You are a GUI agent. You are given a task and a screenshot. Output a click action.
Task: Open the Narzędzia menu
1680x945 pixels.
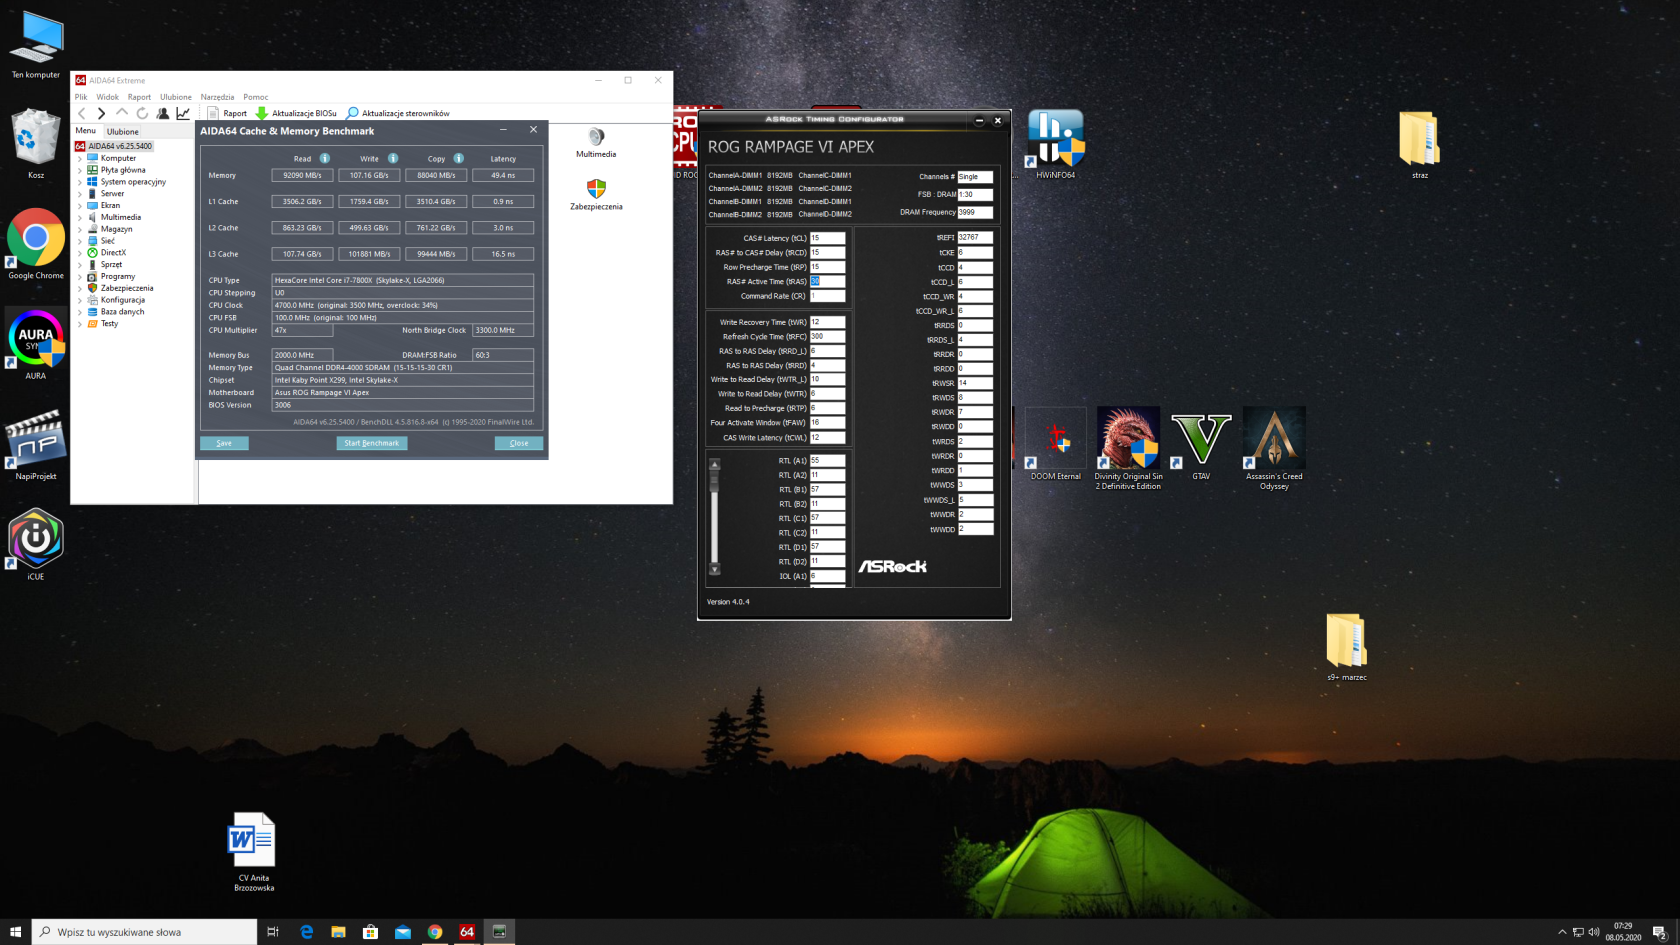pyautogui.click(x=217, y=97)
